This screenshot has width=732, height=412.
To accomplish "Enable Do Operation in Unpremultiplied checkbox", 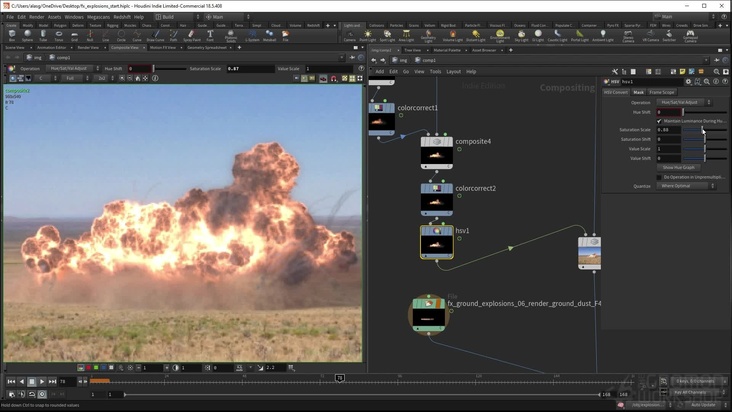I will click(659, 177).
